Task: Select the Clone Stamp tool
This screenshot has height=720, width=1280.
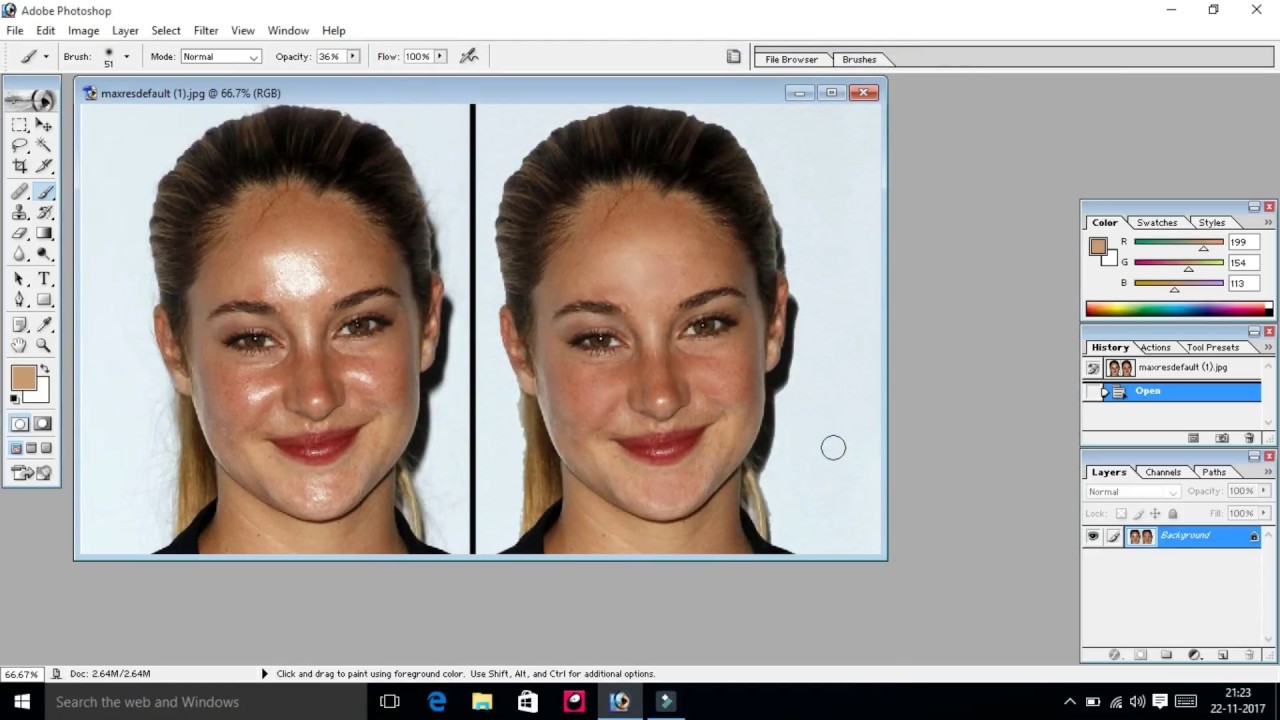Action: (20, 213)
